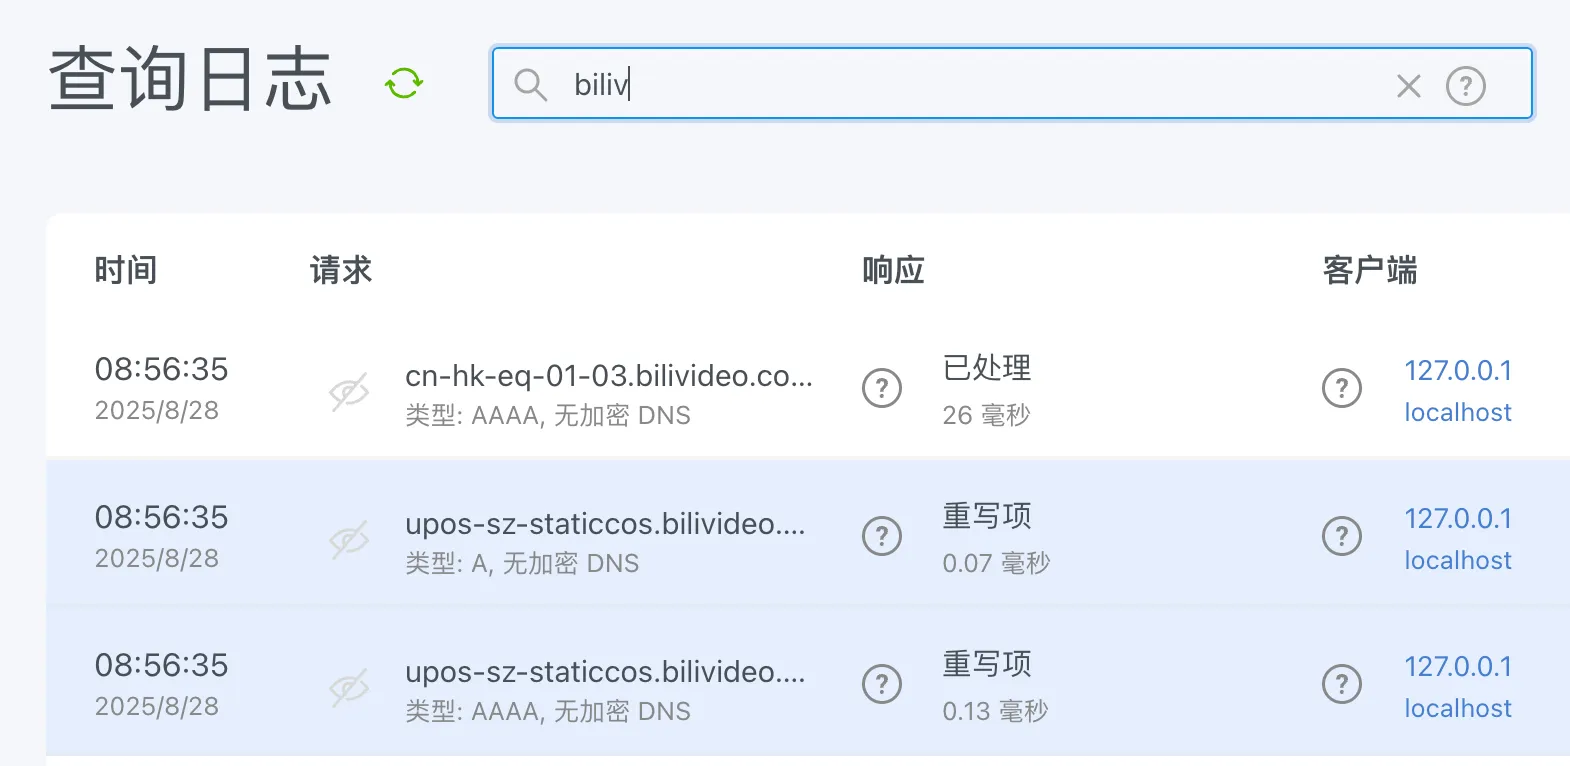
Task: Select the cn-hk-eq-01-03.bilivideo domain entry
Action: pos(608,376)
